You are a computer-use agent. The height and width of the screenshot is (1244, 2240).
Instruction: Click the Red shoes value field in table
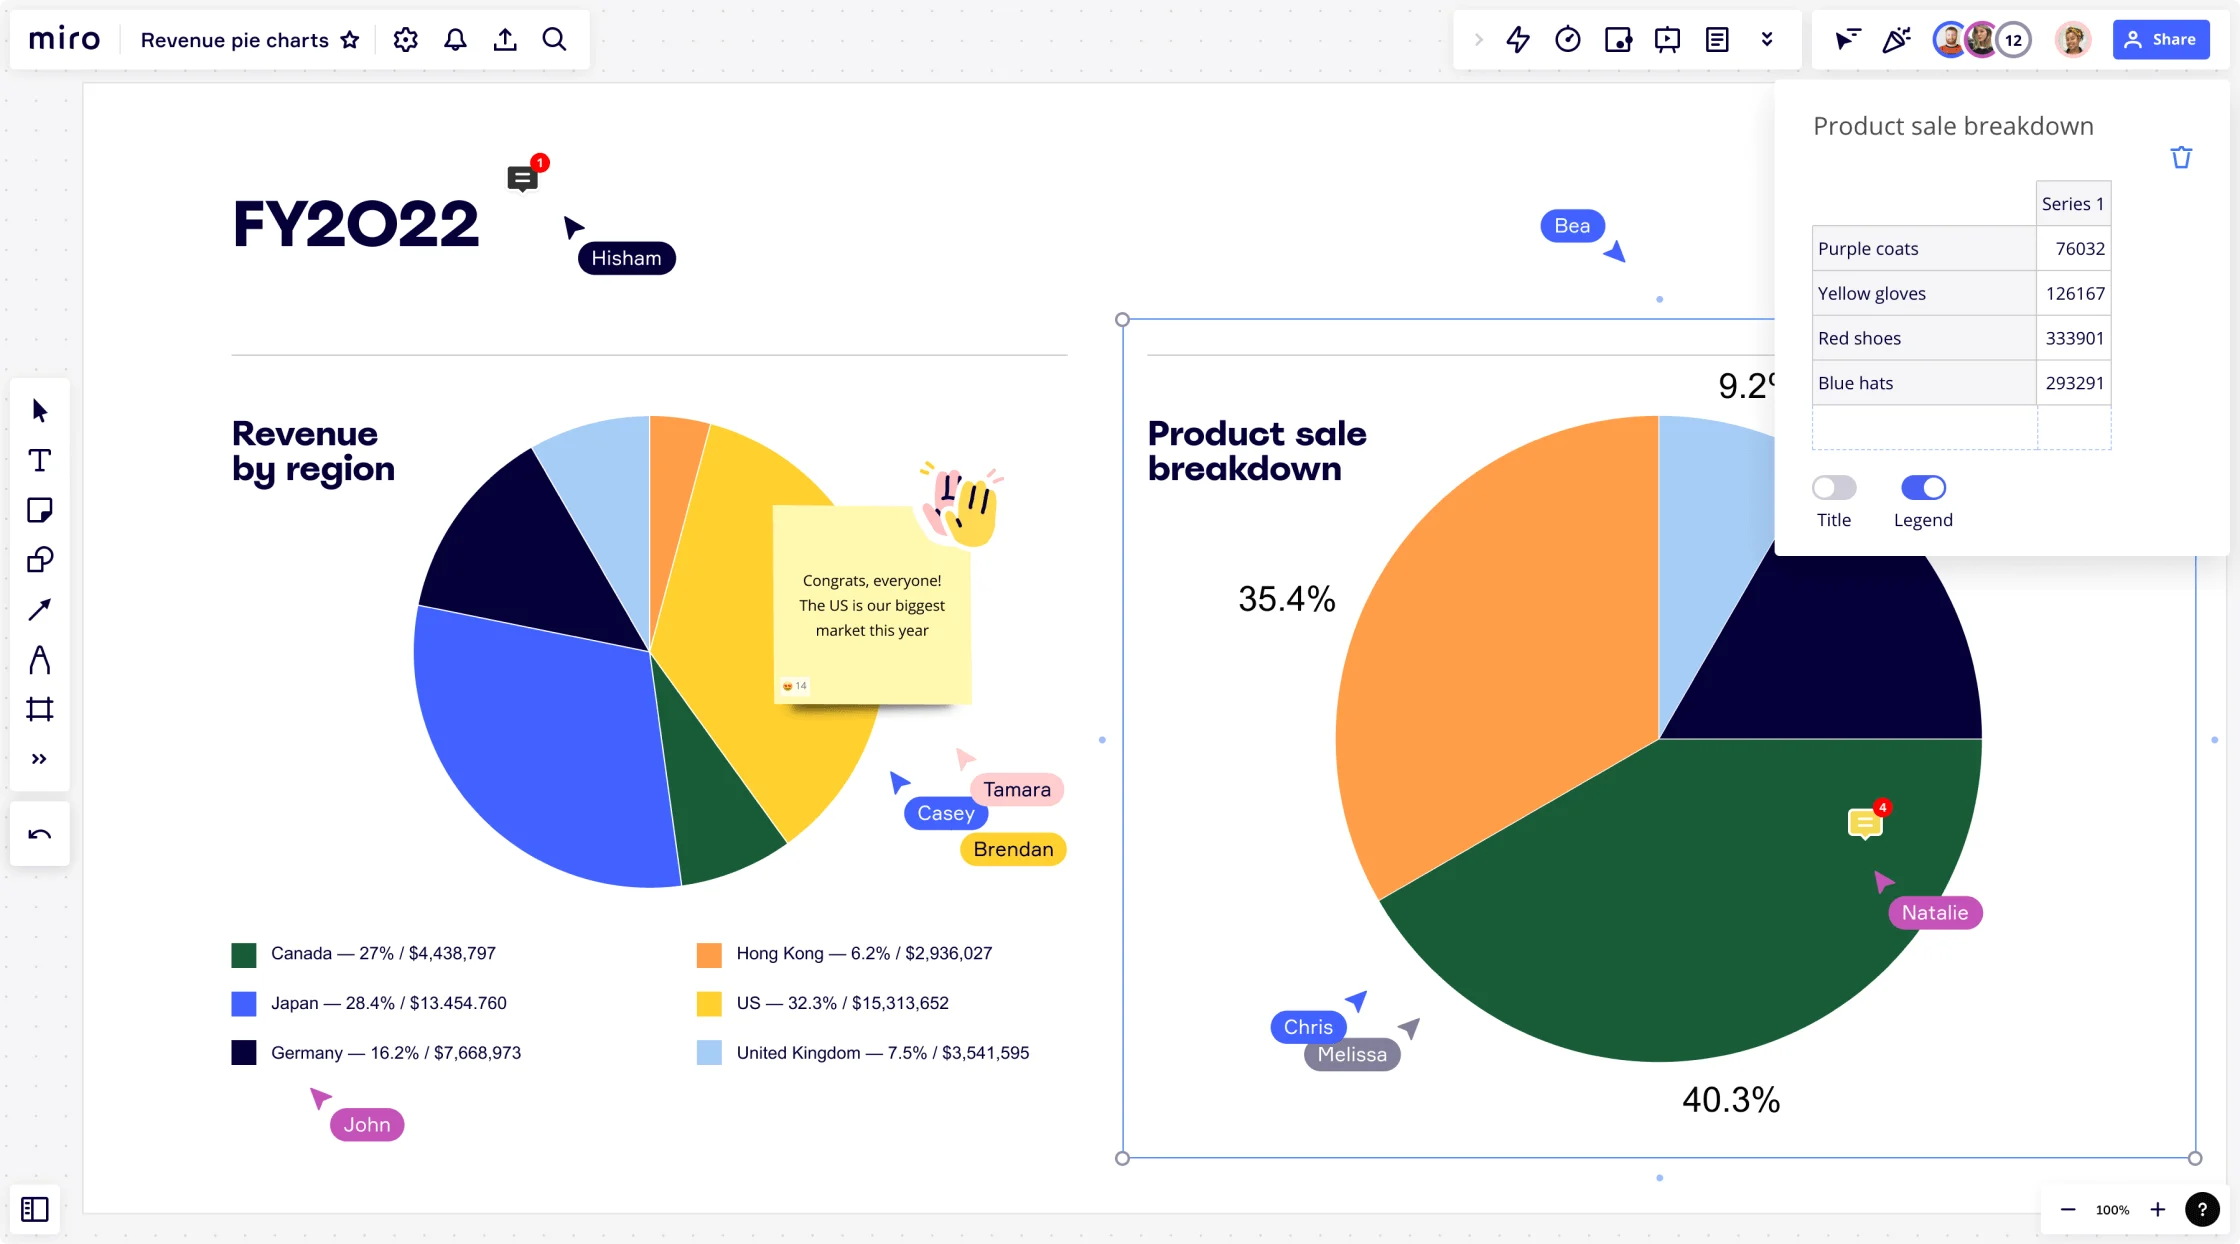coord(2073,337)
